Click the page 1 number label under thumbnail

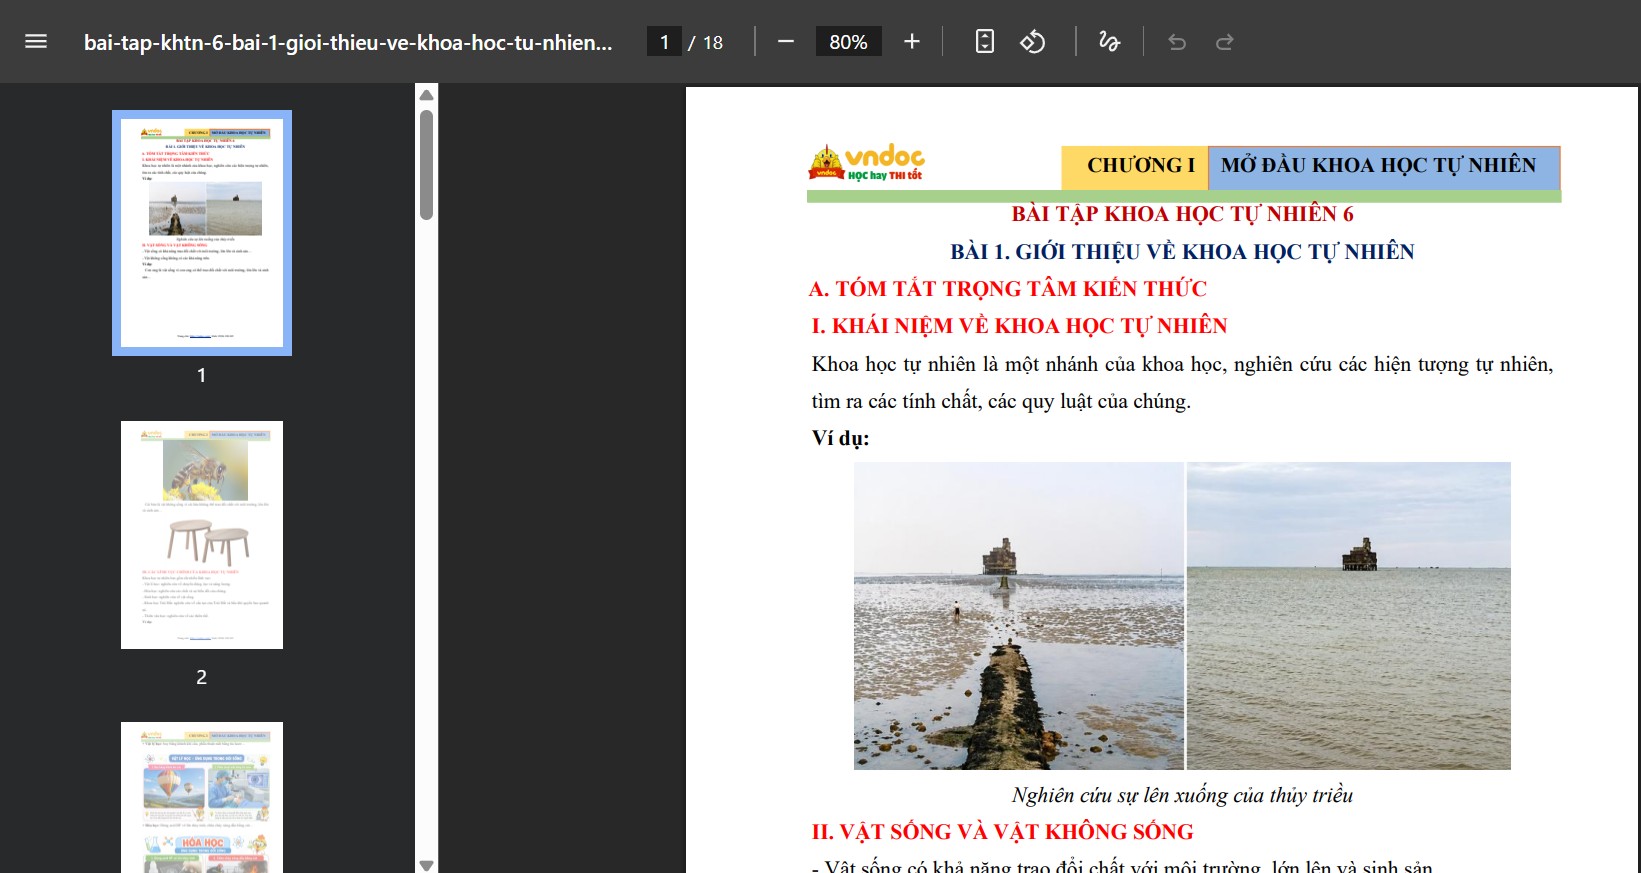click(x=202, y=375)
